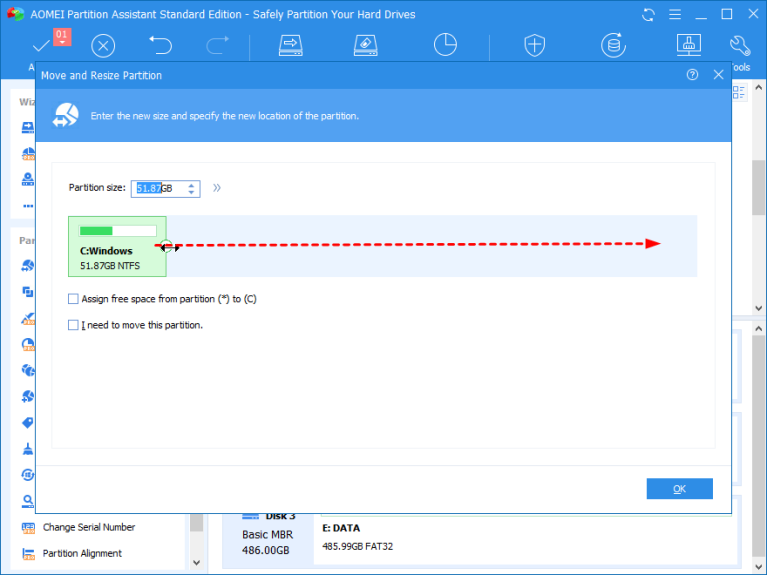Screen dimensions: 768x576
Task: Check I need to move this partition
Action: [x=73, y=325]
